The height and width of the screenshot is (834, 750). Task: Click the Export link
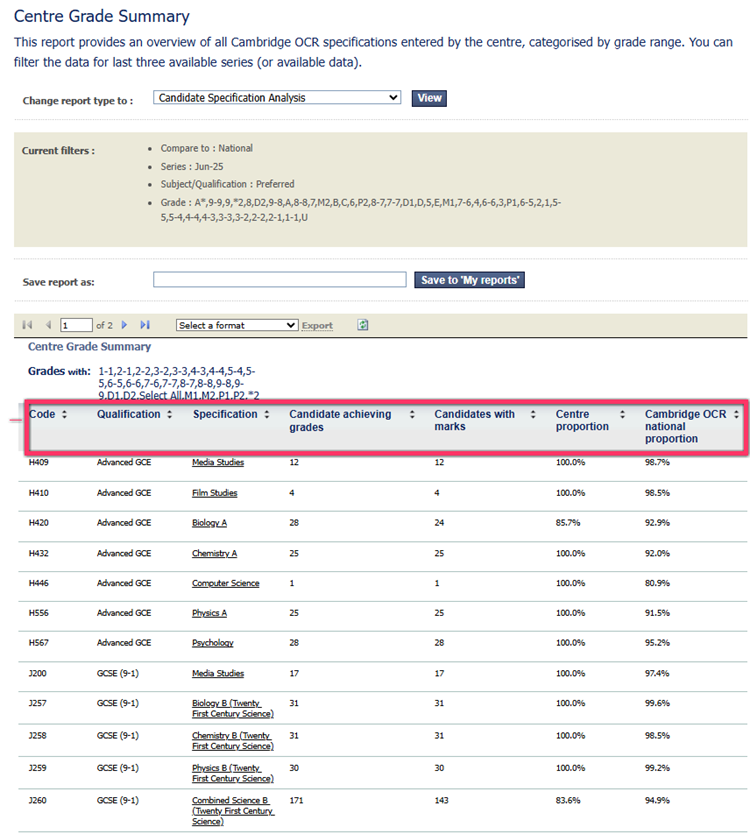(317, 326)
